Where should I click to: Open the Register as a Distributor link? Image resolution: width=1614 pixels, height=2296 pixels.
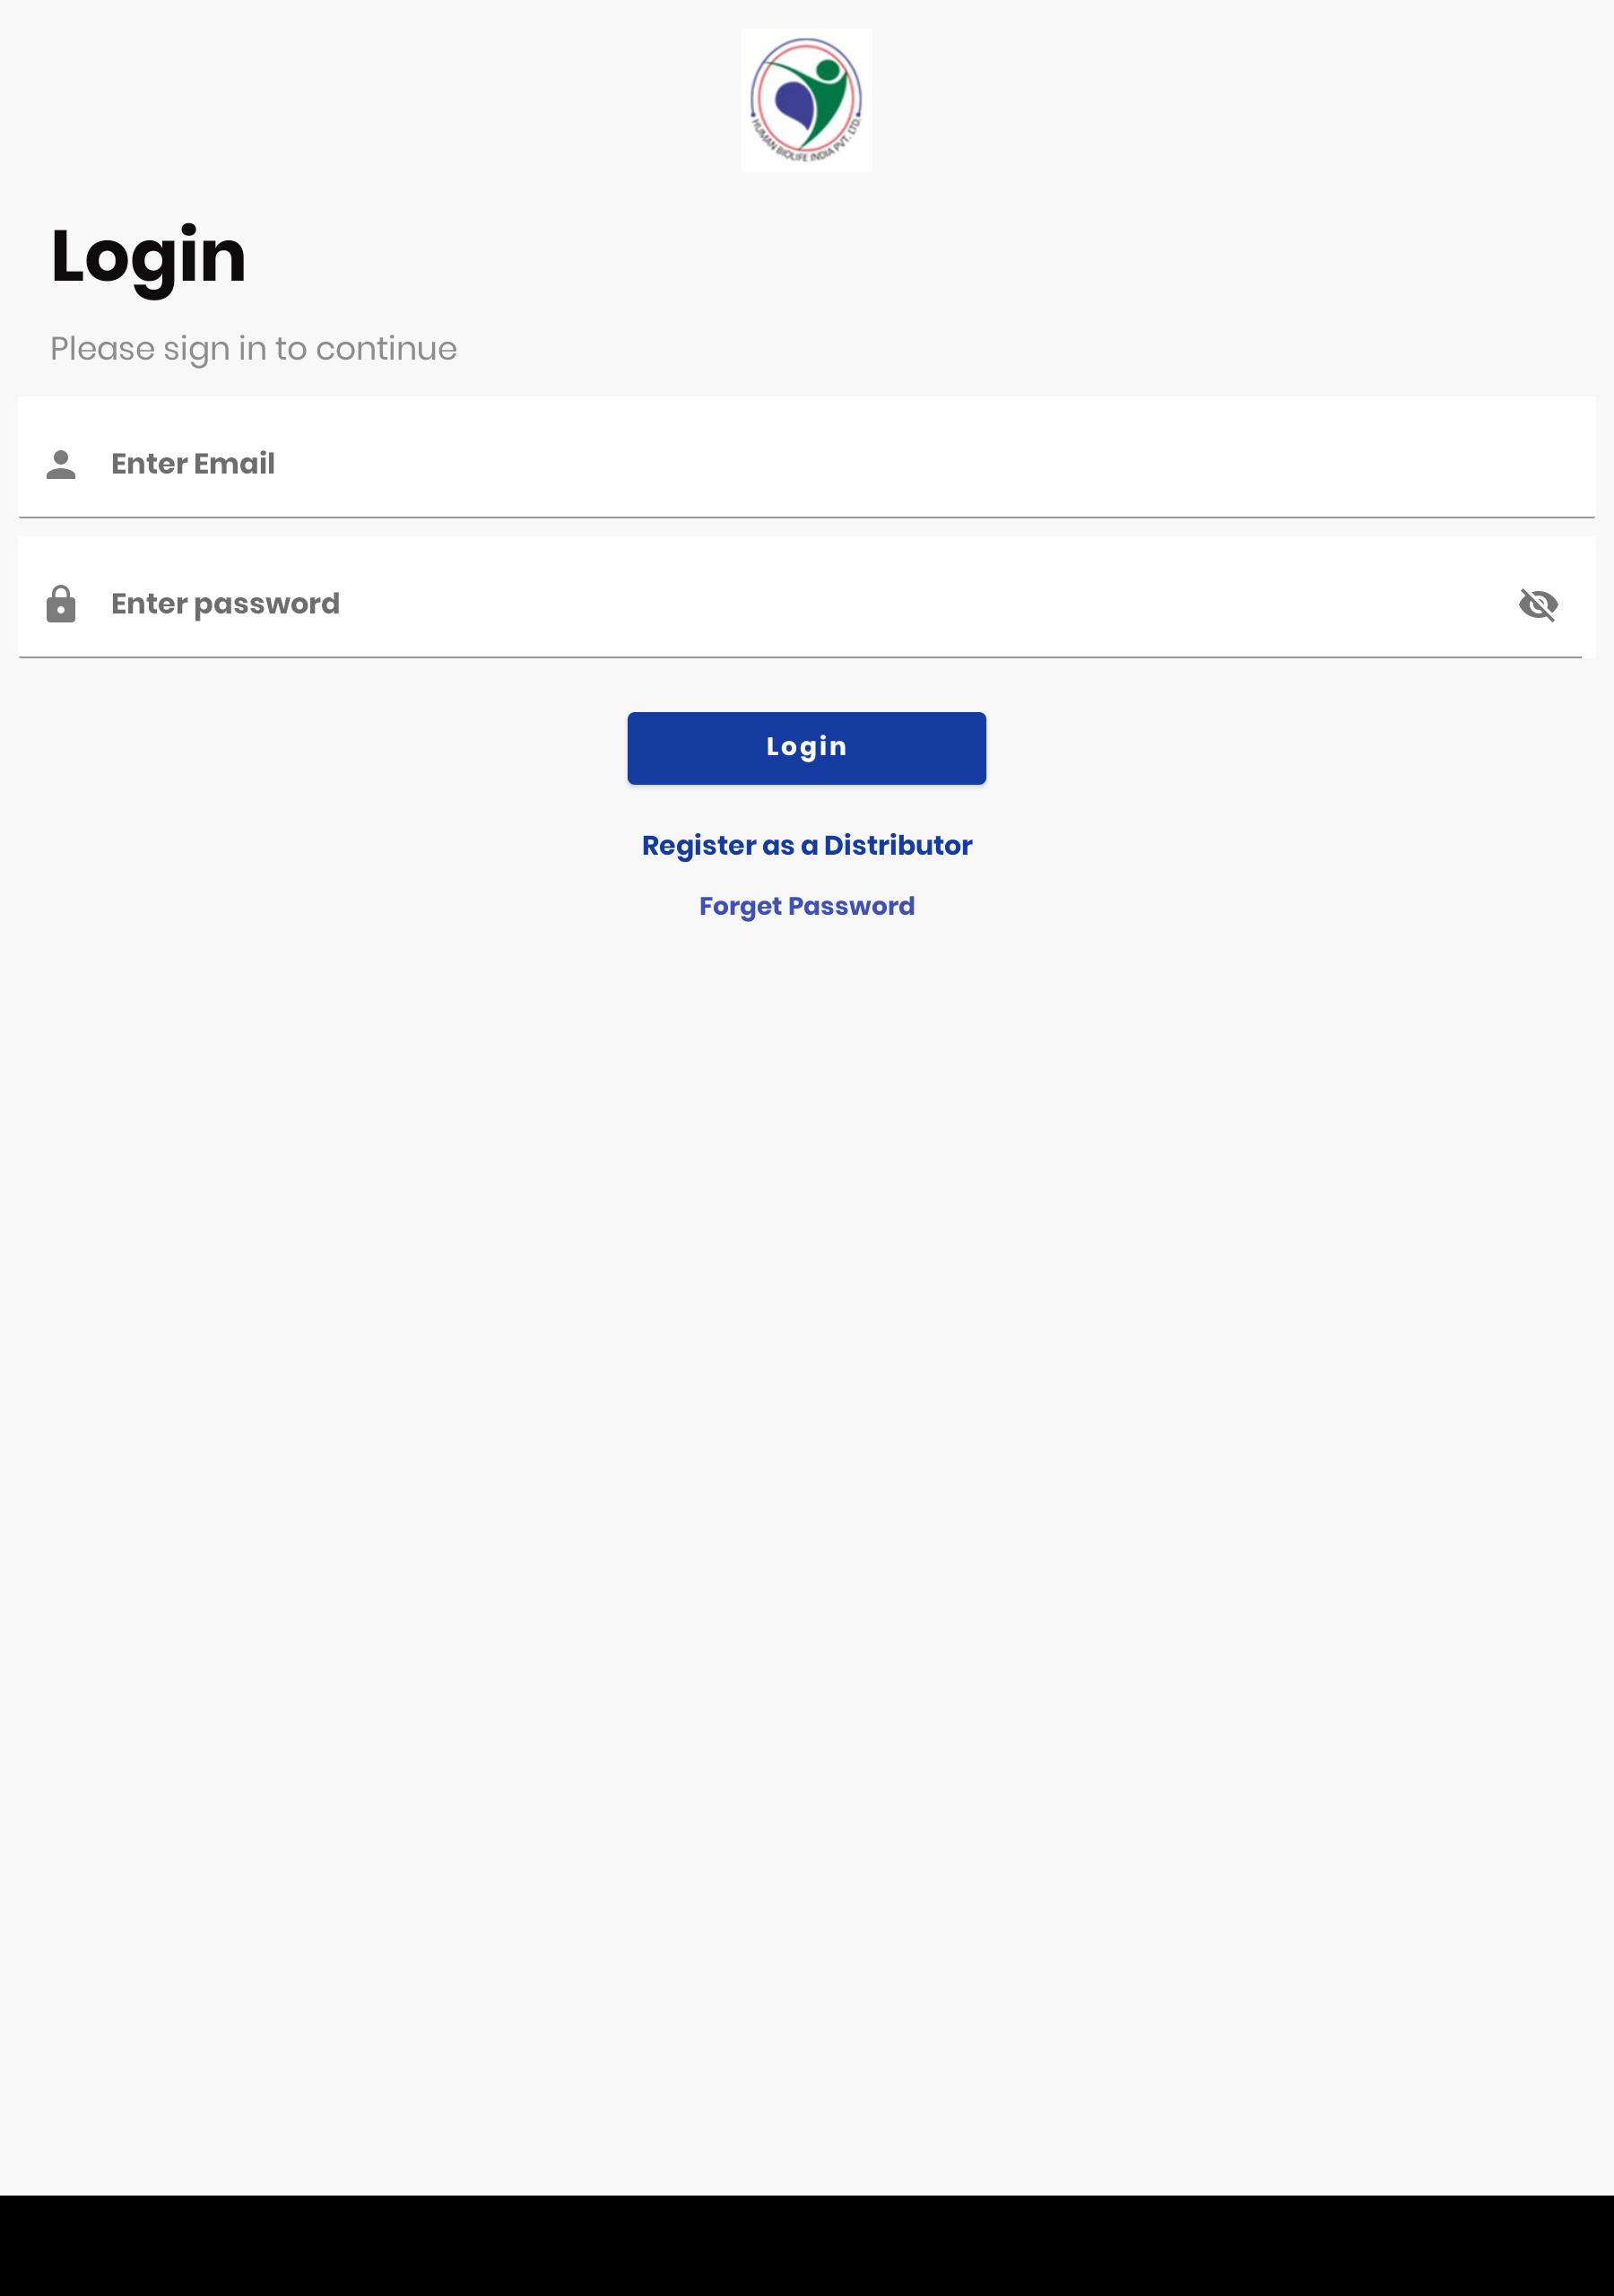(x=806, y=846)
